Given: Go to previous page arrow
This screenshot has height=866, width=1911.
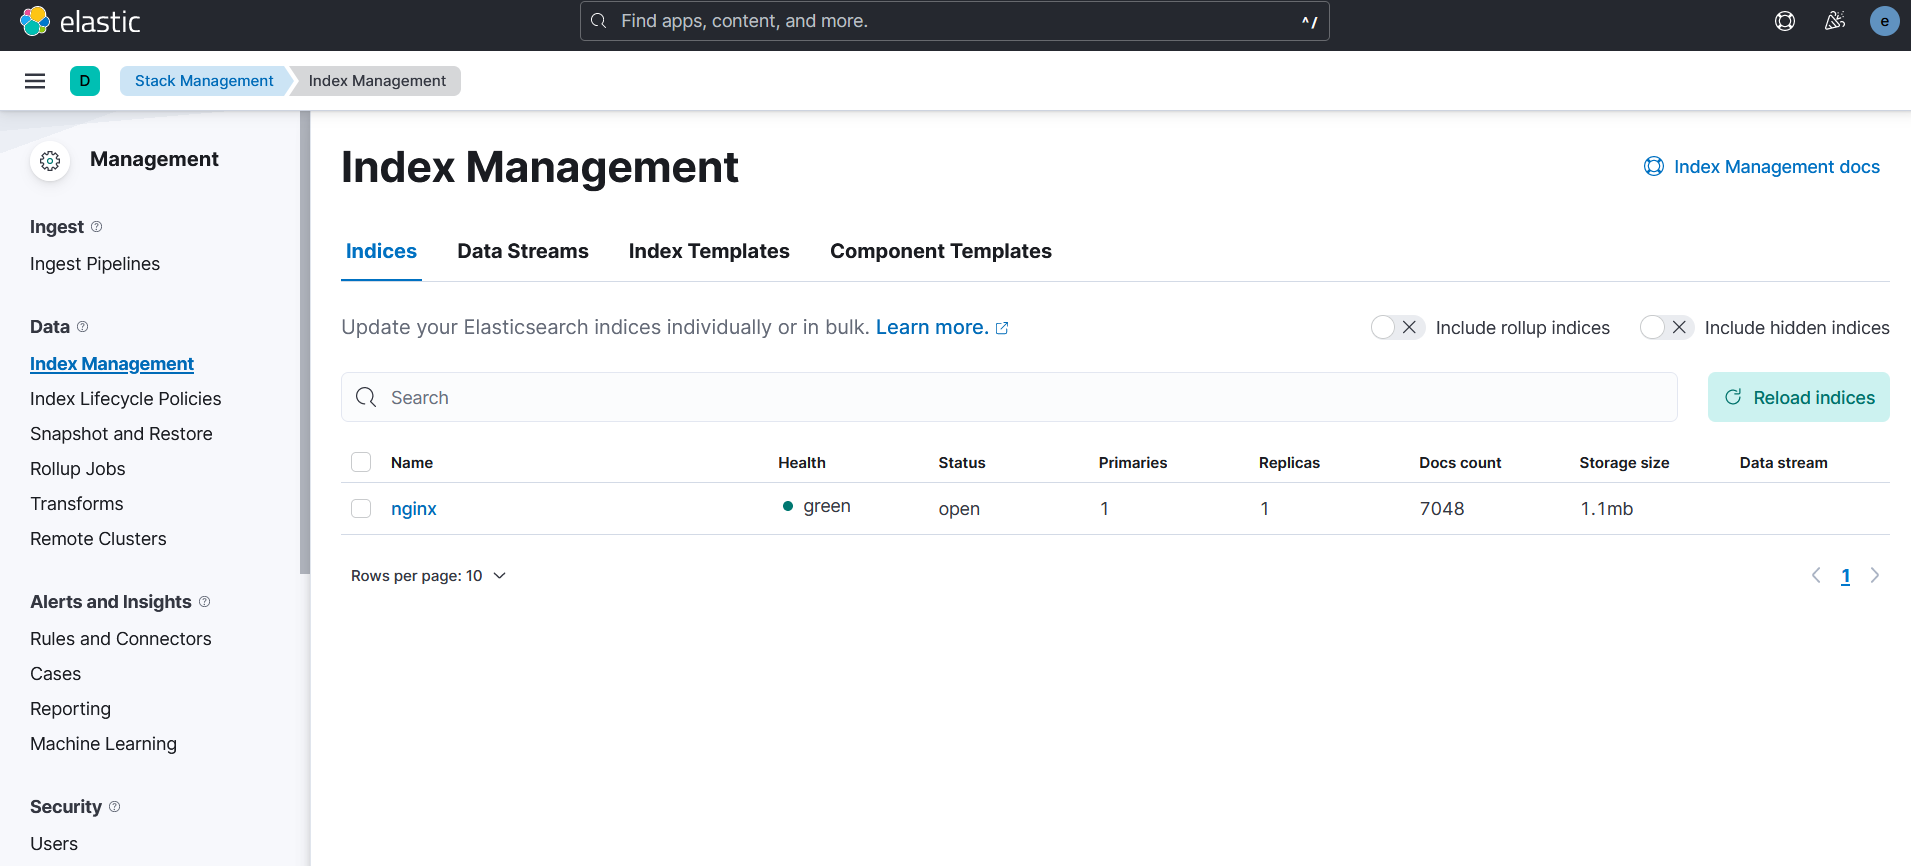Looking at the screenshot, I should (1816, 576).
